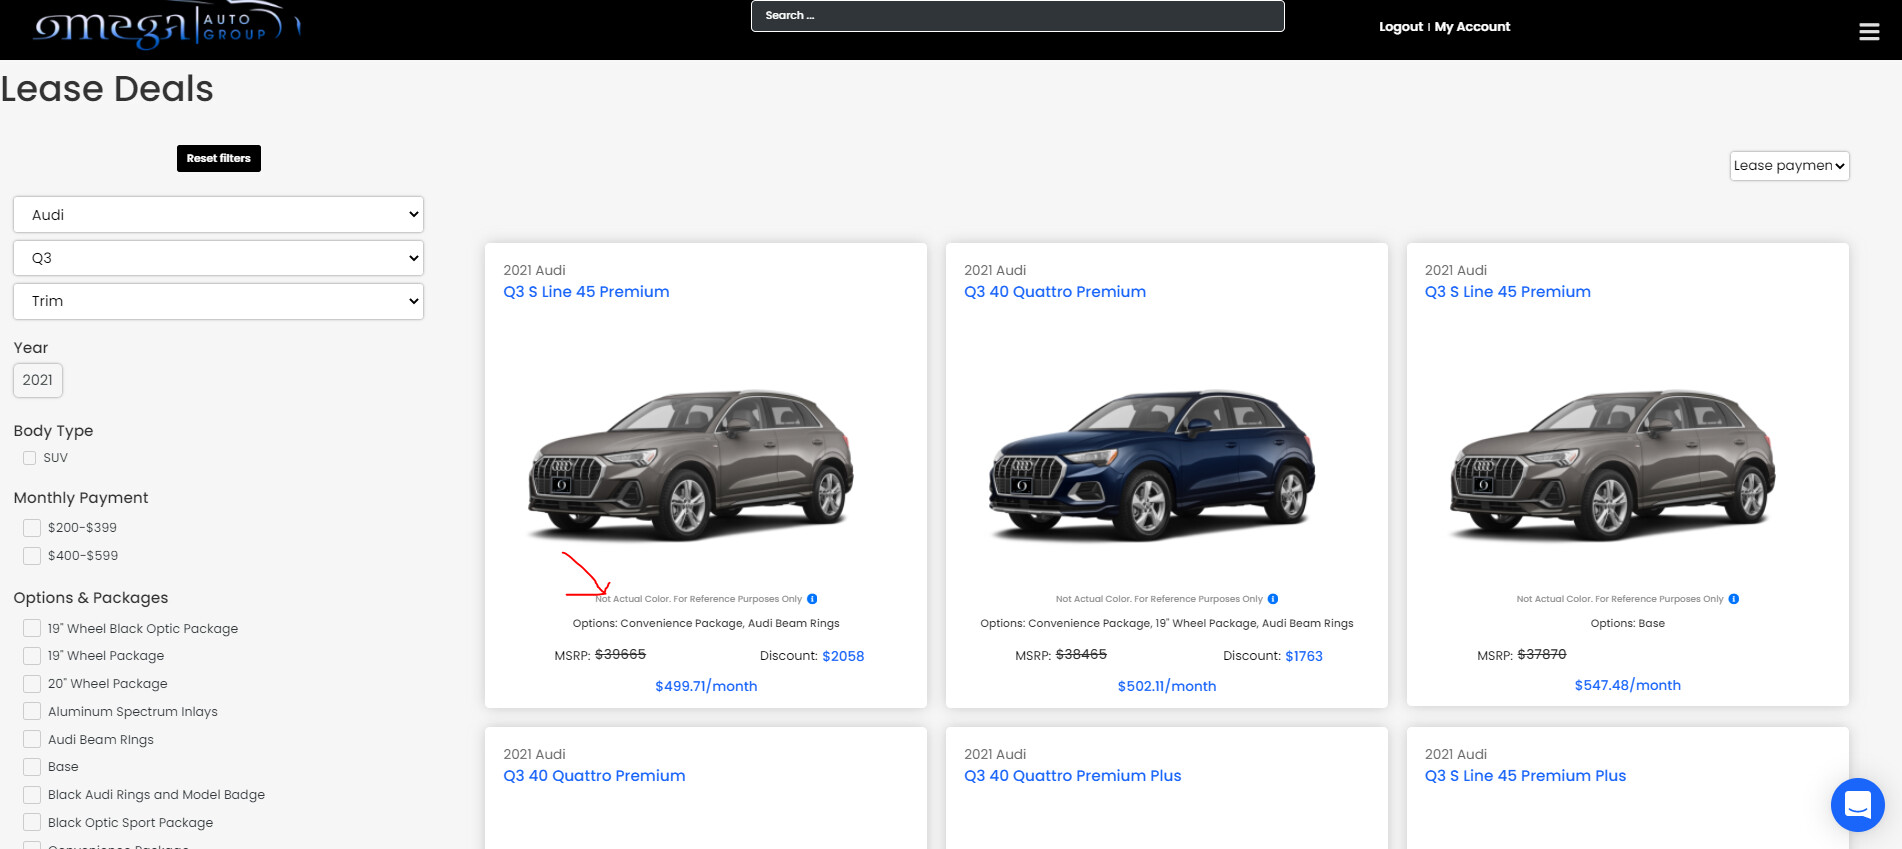The height and width of the screenshot is (849, 1902).
Task: Check the Audi Beam Rings option
Action: click(32, 740)
